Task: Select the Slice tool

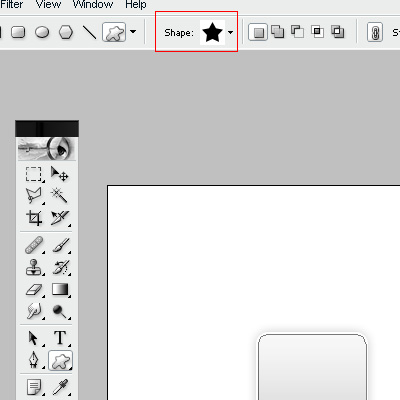Action: [x=60, y=218]
